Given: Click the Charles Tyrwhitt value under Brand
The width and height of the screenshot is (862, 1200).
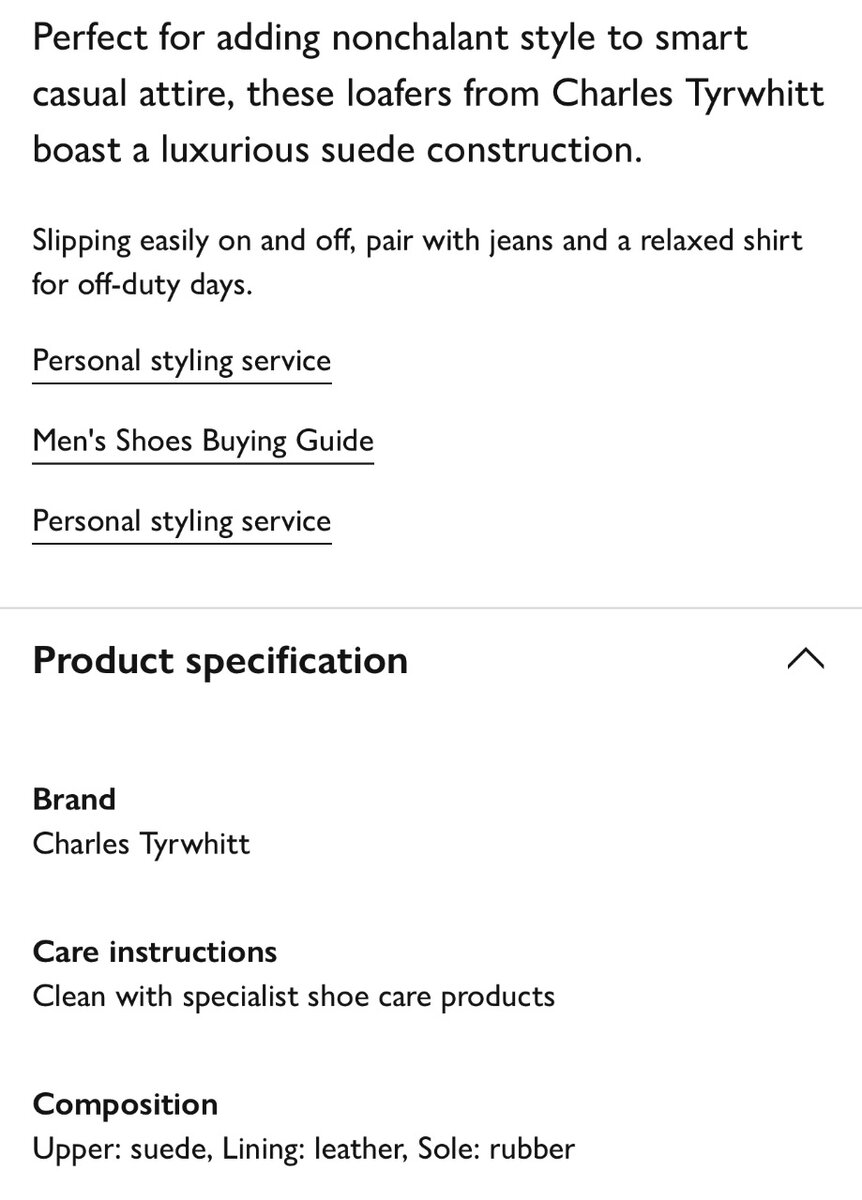Looking at the screenshot, I should [x=141, y=843].
